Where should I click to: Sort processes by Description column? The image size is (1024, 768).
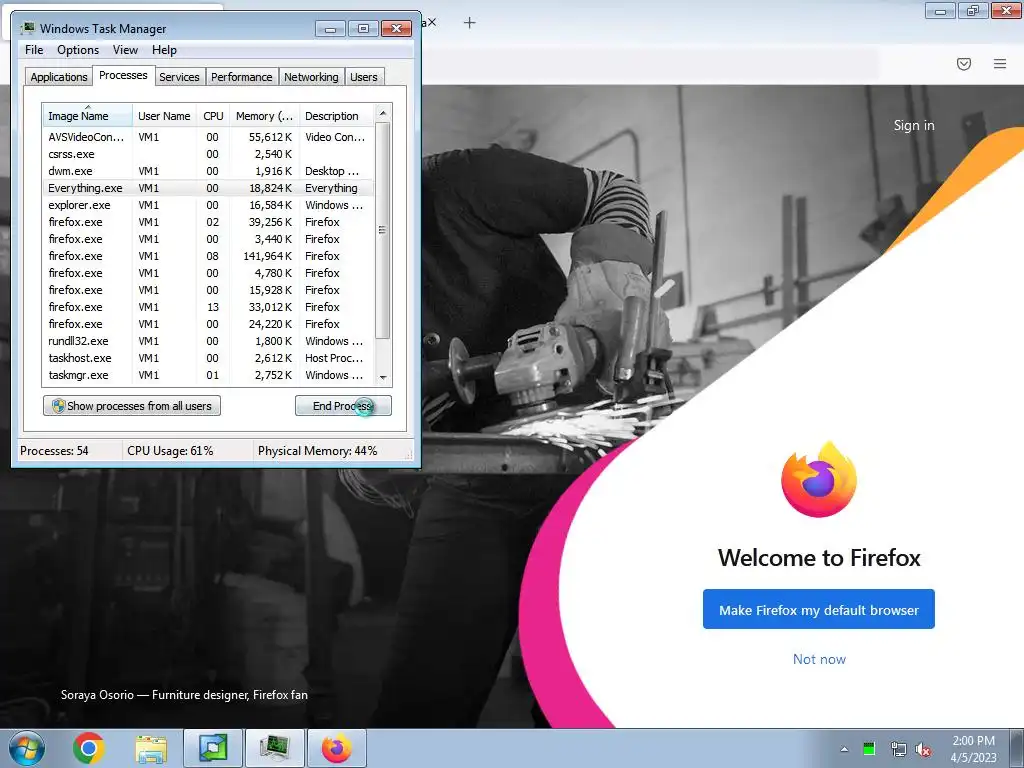pyautogui.click(x=337, y=116)
